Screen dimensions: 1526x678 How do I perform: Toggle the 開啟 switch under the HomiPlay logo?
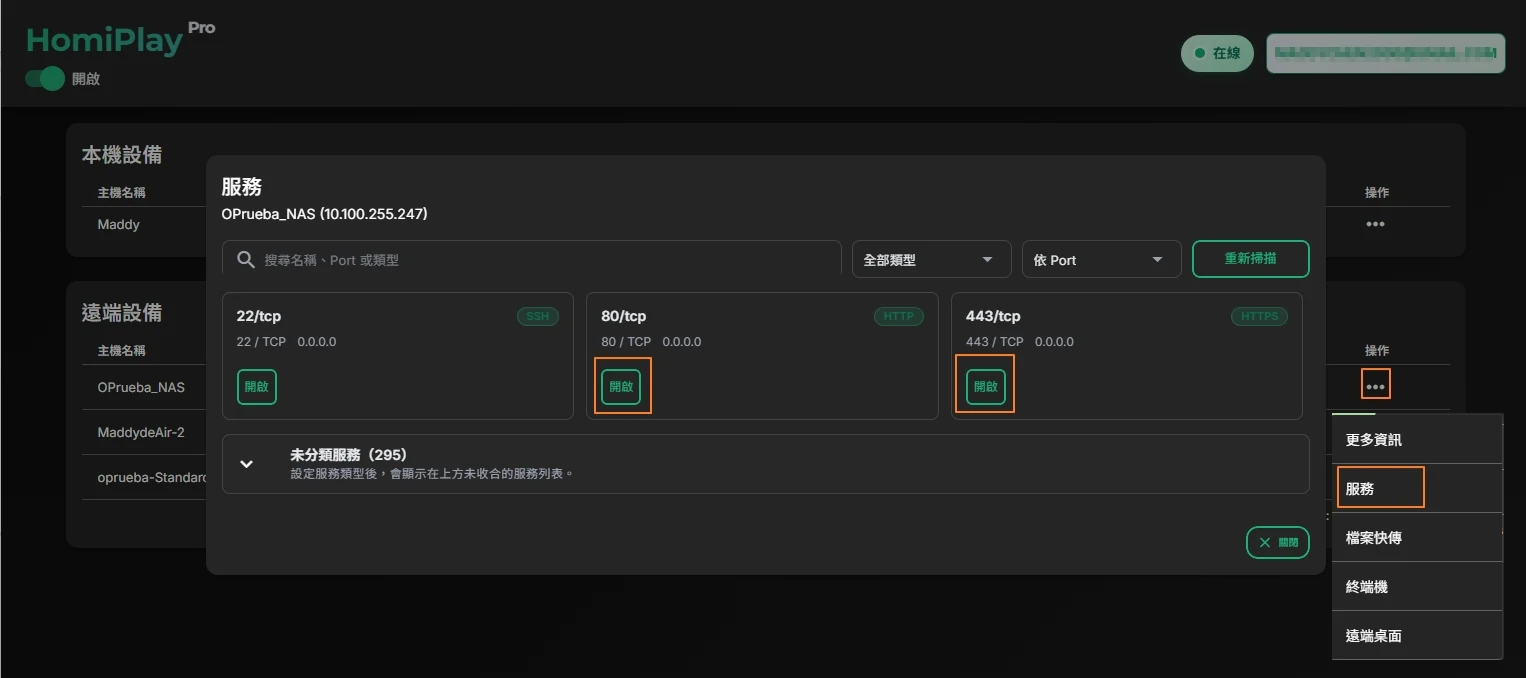pos(45,79)
